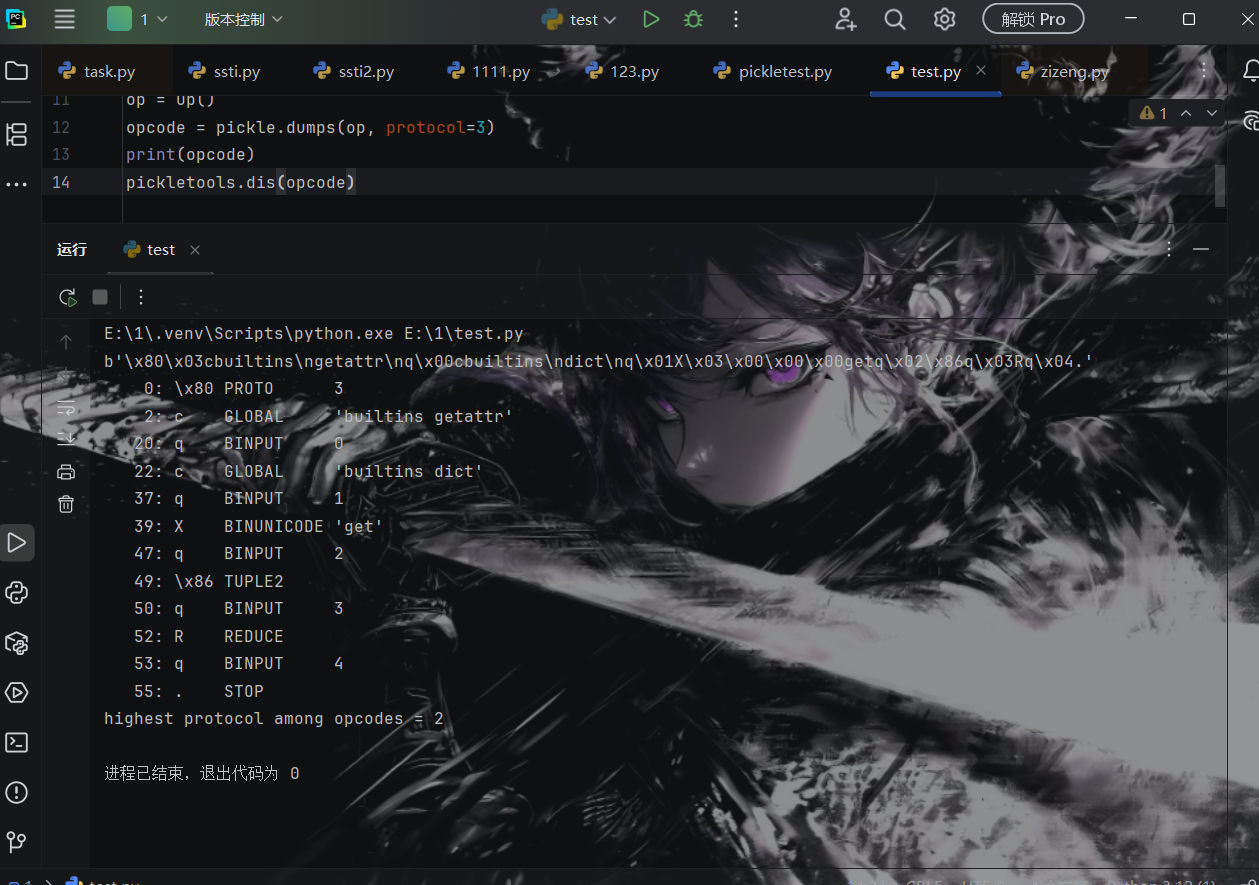Toggle scroll to end of output
Screen dimensions: 1259x885
[x=66, y=438]
